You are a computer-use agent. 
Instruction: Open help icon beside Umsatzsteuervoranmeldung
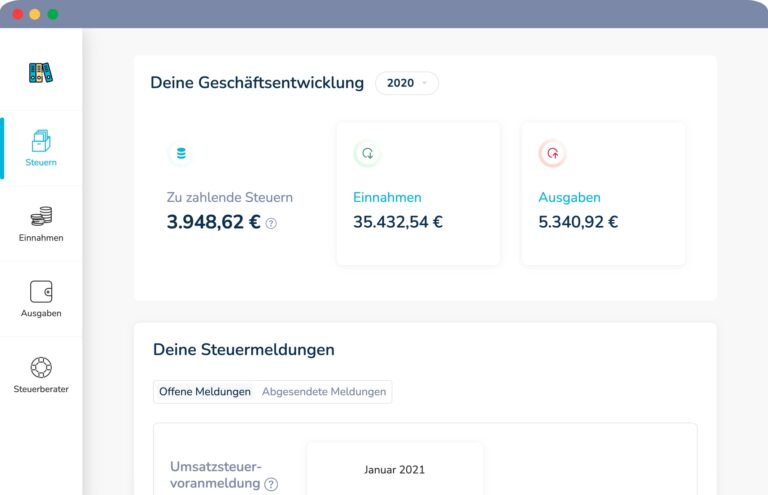pyautogui.click(x=271, y=485)
